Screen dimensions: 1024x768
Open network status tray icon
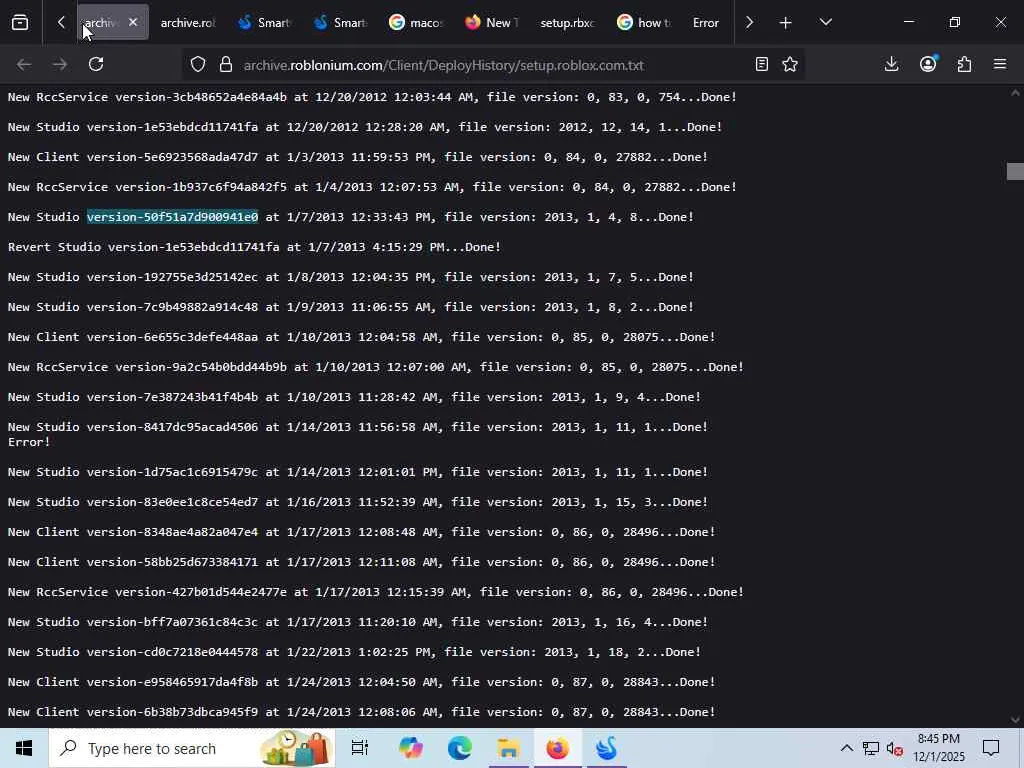(871, 748)
